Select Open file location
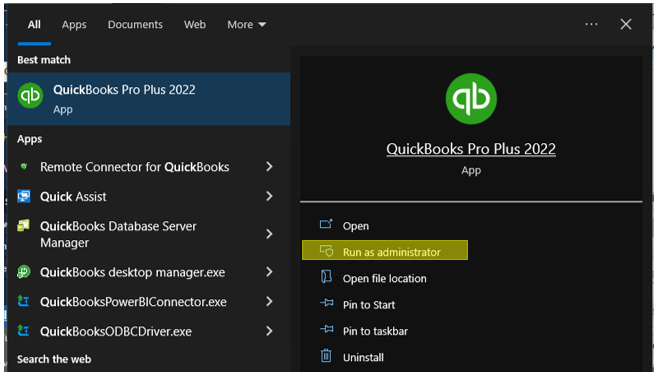 [x=384, y=278]
